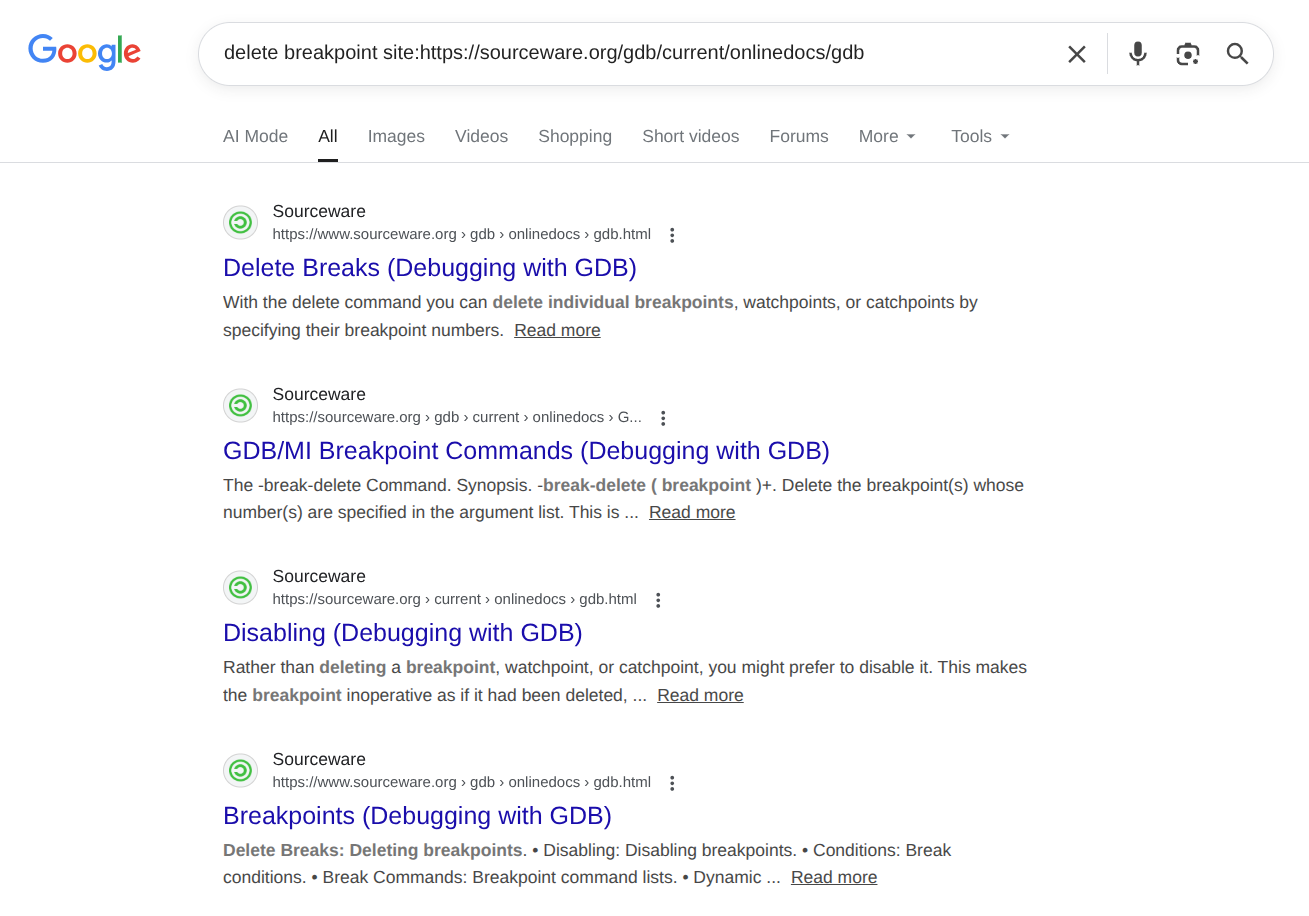Open Delete Breaks (Debugging with GDB) link
This screenshot has width=1309, height=916.
(429, 268)
